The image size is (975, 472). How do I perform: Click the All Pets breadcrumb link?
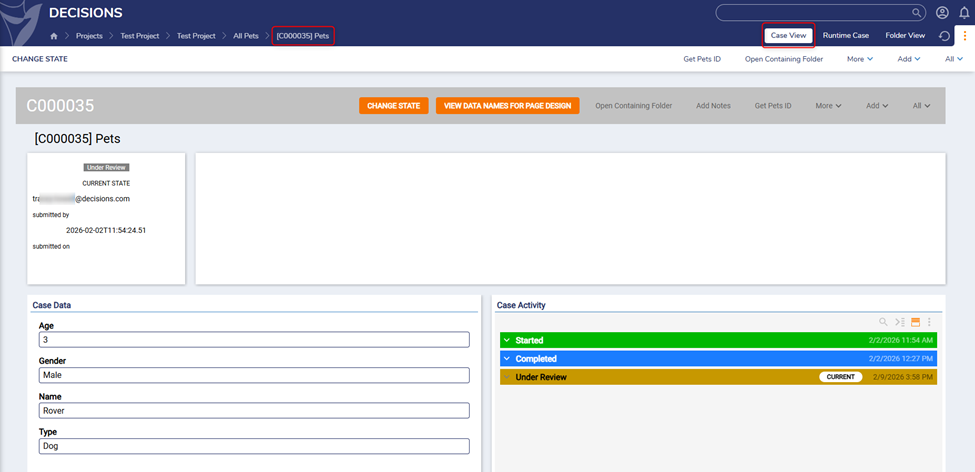tap(245, 36)
